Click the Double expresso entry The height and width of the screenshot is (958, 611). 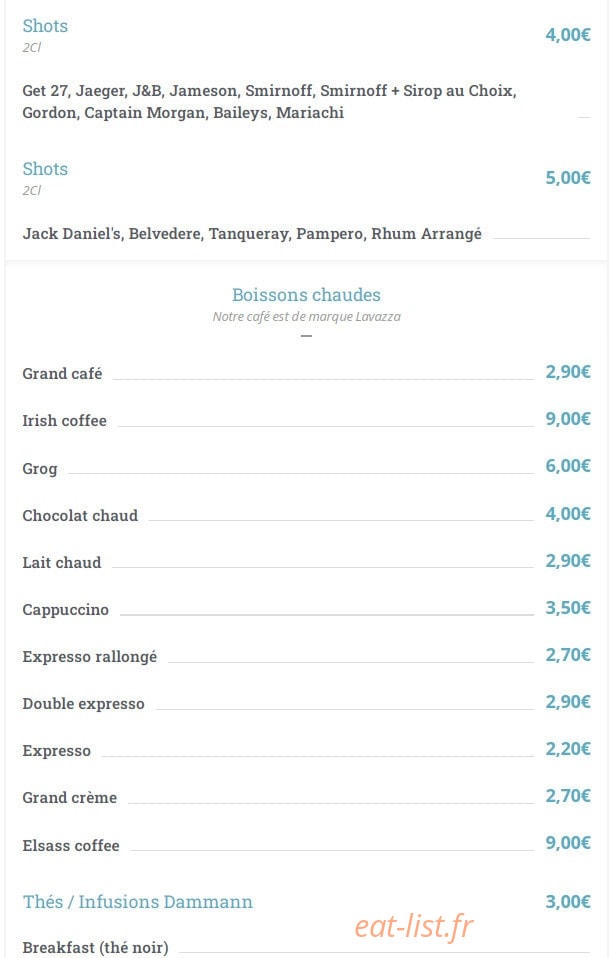click(x=84, y=704)
